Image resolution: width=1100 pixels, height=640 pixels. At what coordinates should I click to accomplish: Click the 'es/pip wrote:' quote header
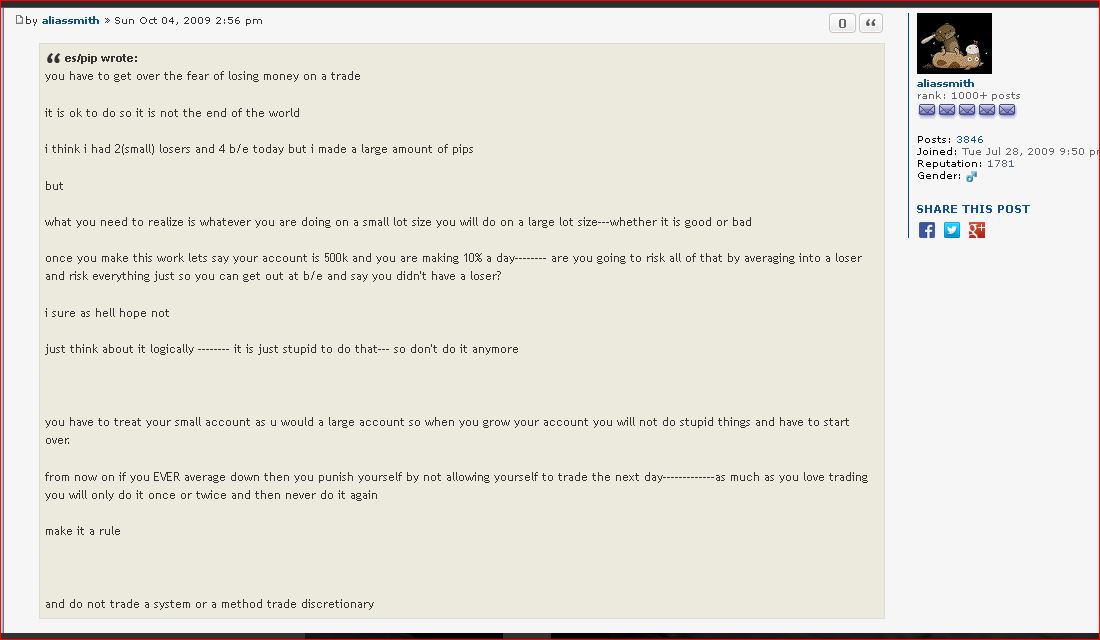coord(101,58)
